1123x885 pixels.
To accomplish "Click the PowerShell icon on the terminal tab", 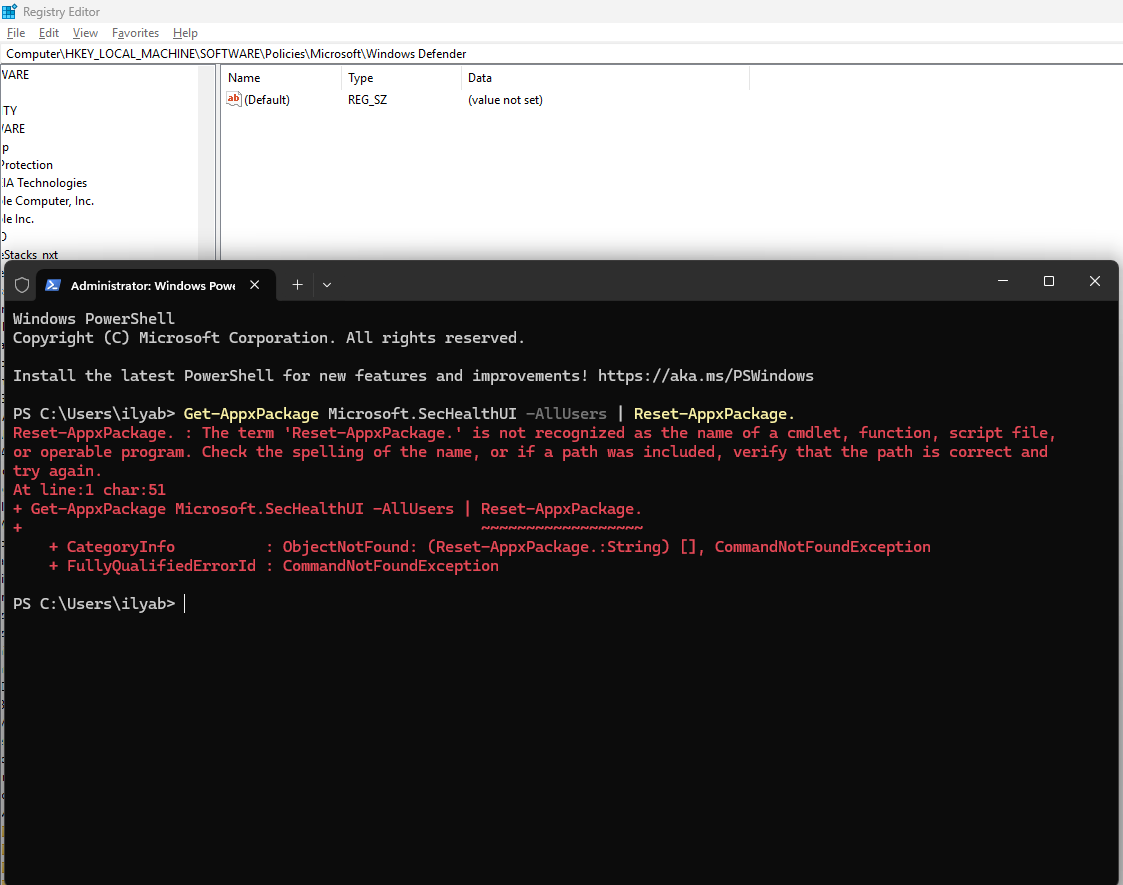I will click(53, 284).
